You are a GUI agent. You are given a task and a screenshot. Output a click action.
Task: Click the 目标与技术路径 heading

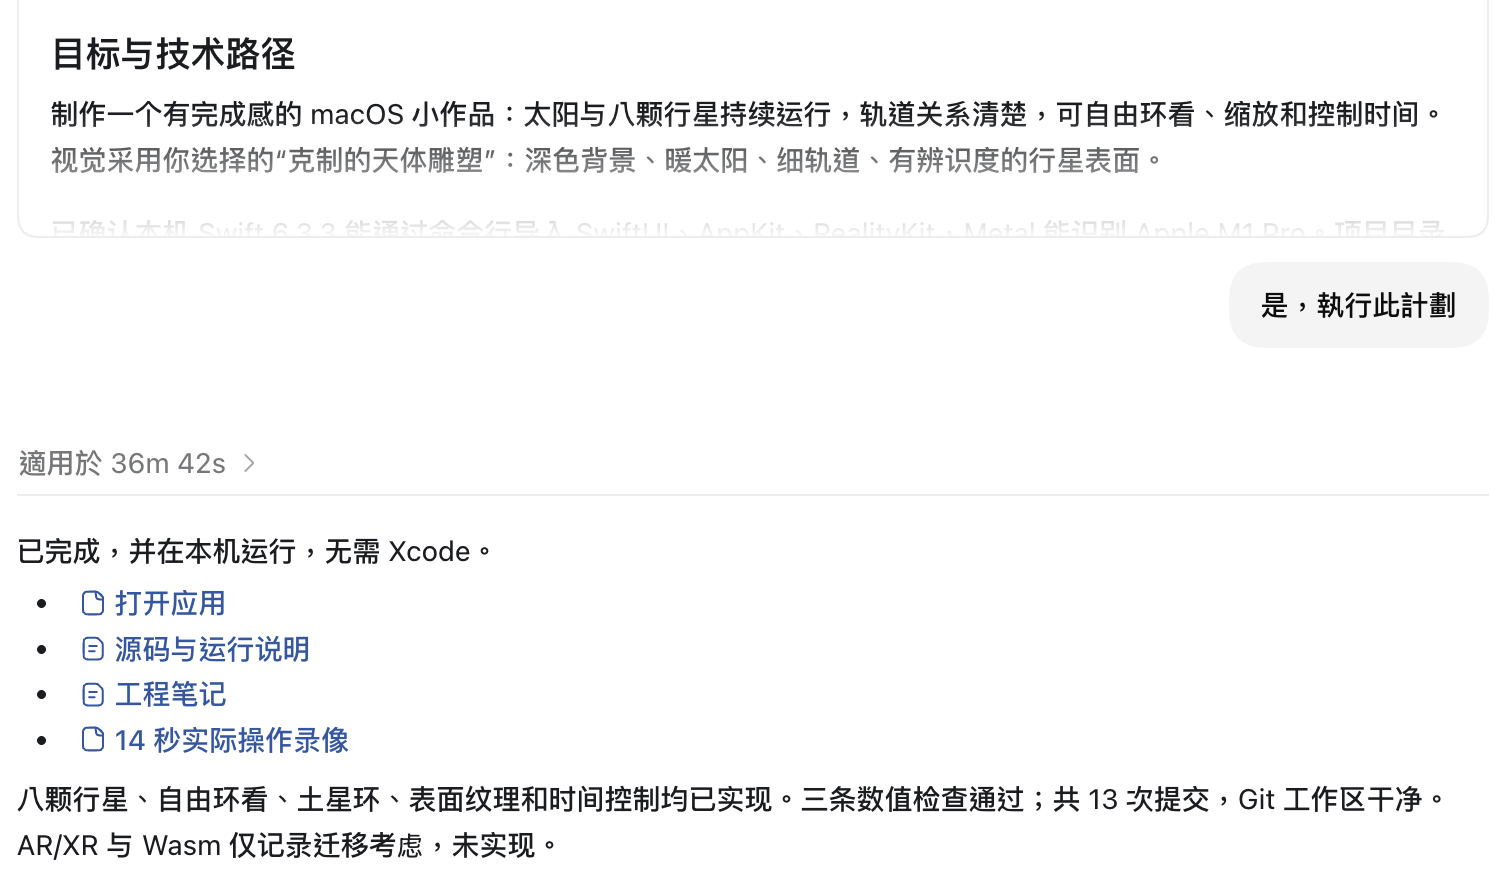[173, 54]
